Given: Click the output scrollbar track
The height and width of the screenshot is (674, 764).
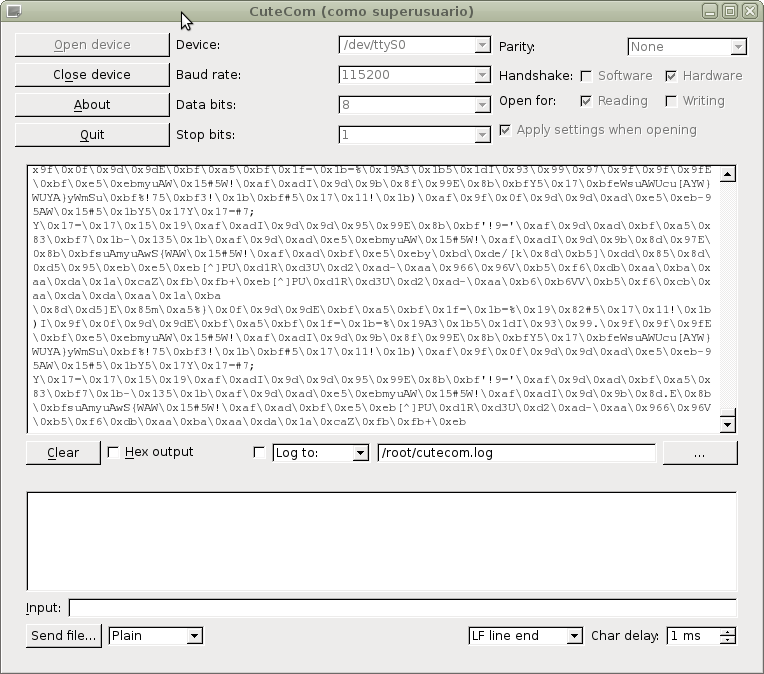Looking at the screenshot, I should (727, 295).
